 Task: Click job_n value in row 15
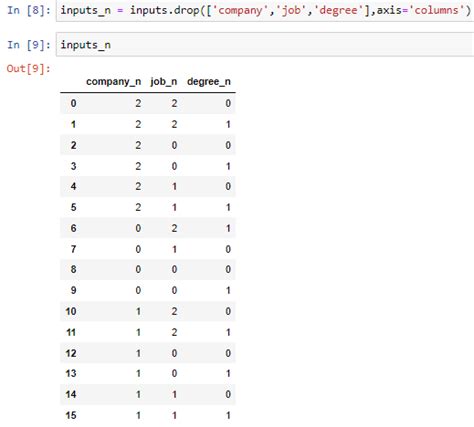click(174, 415)
